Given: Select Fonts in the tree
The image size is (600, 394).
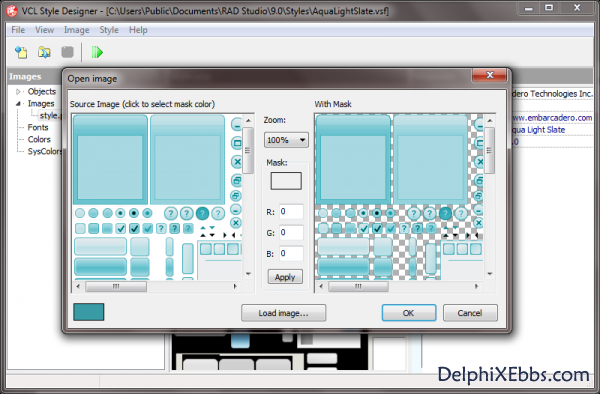Looking at the screenshot, I should tap(38, 127).
